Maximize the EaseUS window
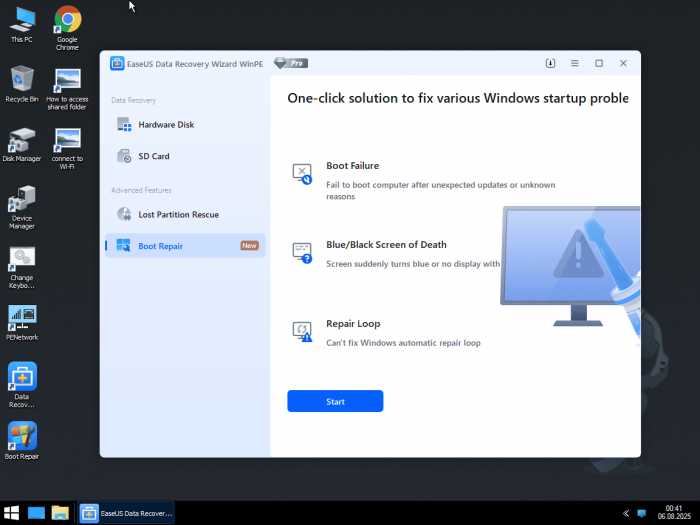Image resolution: width=700 pixels, height=525 pixels. (599, 63)
